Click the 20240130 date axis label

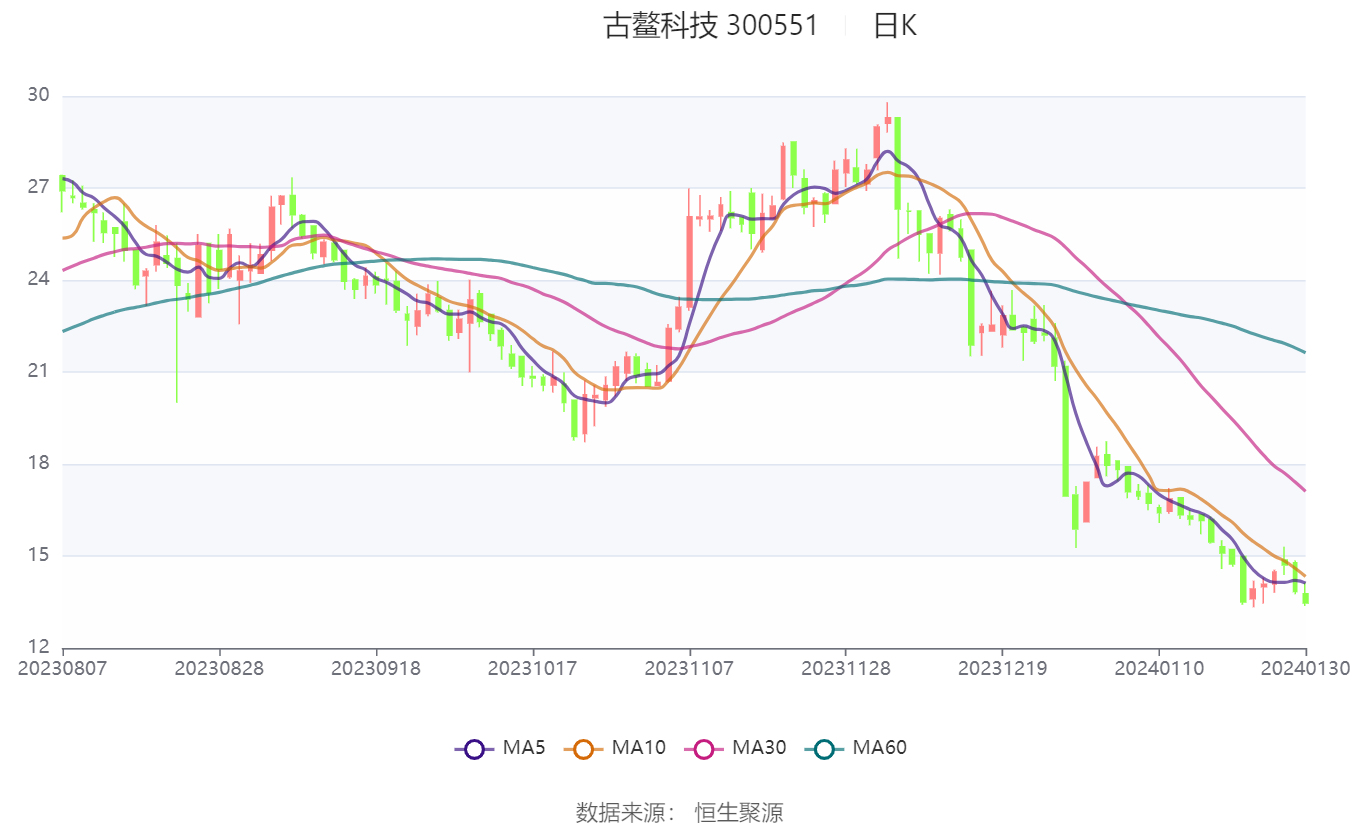1305,667
